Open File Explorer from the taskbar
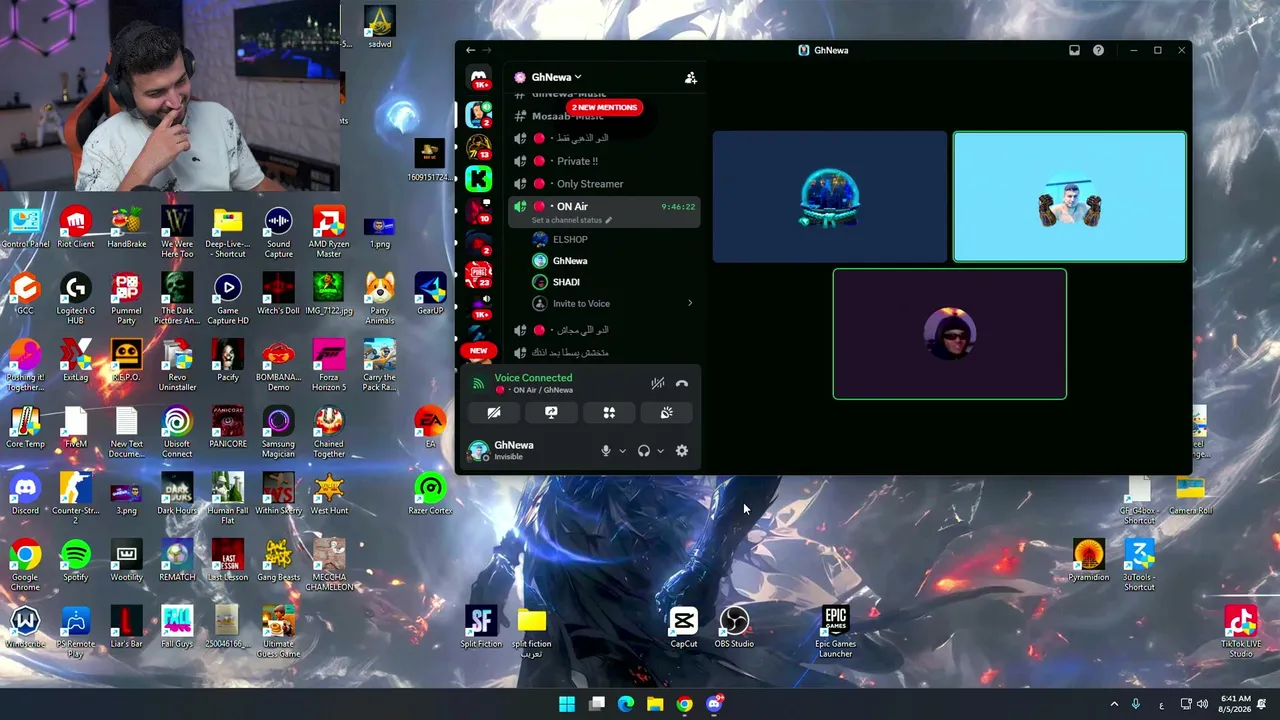Viewport: 1280px width, 720px height. 655,704
